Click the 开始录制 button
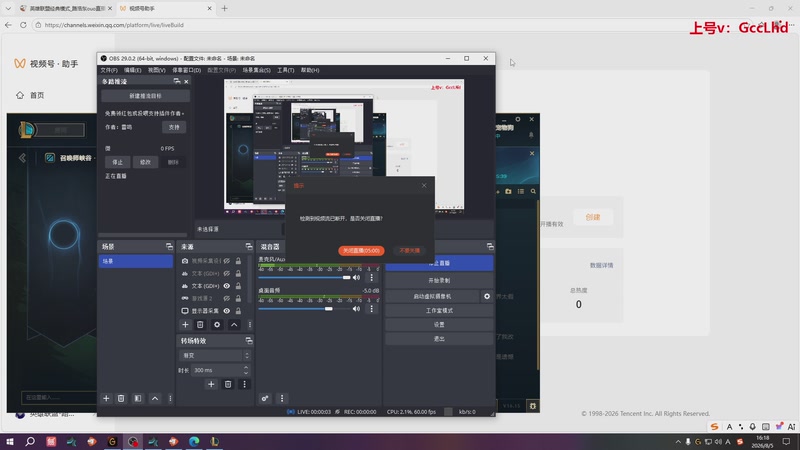Viewport: 800px width, 450px height. pos(439,281)
